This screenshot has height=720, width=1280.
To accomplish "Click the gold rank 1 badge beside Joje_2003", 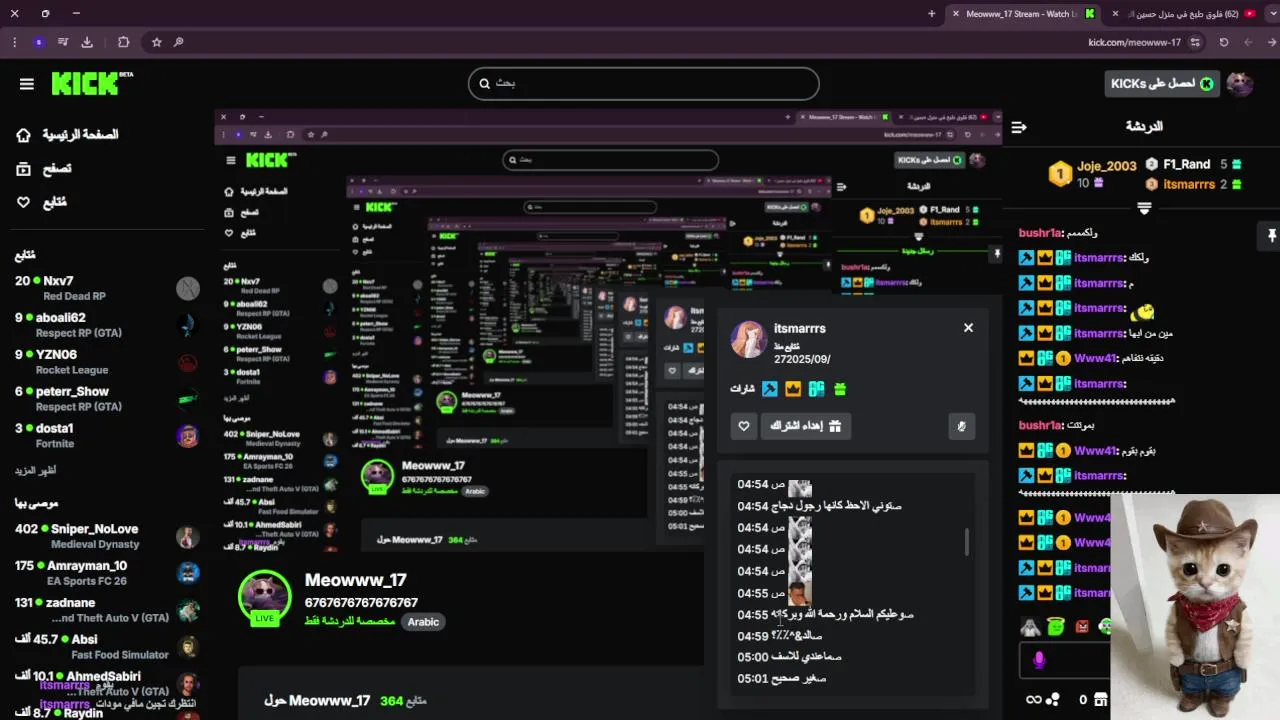I will pos(1060,174).
